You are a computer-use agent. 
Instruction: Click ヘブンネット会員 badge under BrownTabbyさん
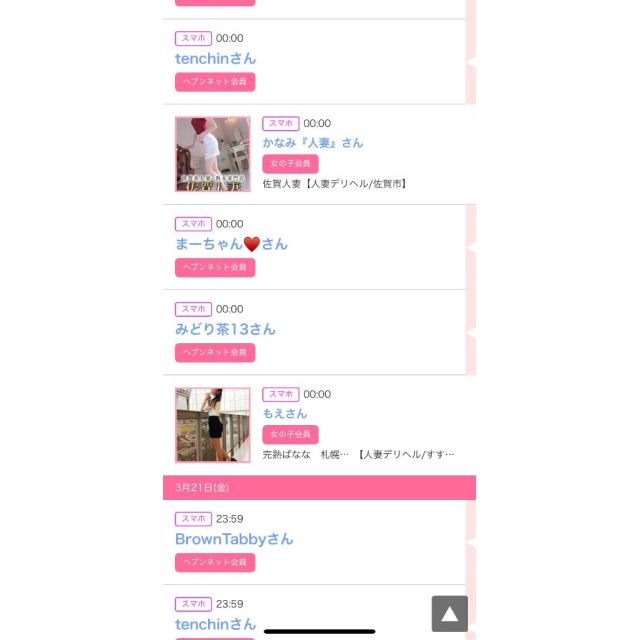click(x=215, y=562)
